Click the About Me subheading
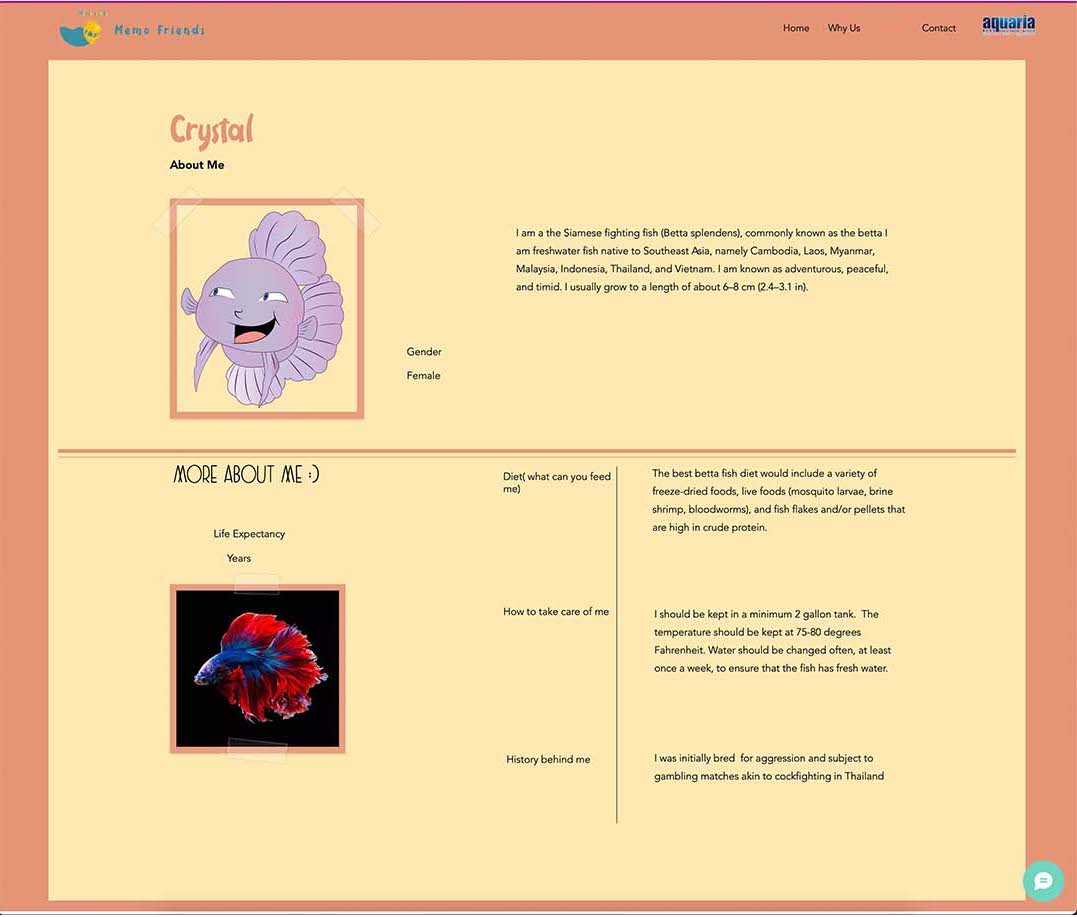This screenshot has width=1077, height=917. tap(197, 165)
